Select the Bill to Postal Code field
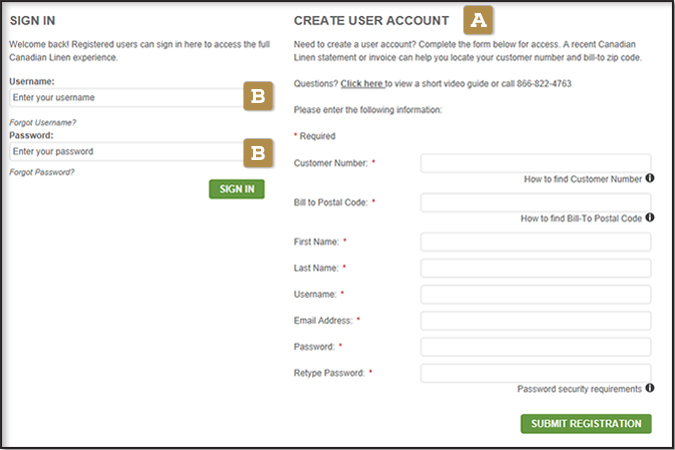This screenshot has width=675, height=450. click(536, 202)
